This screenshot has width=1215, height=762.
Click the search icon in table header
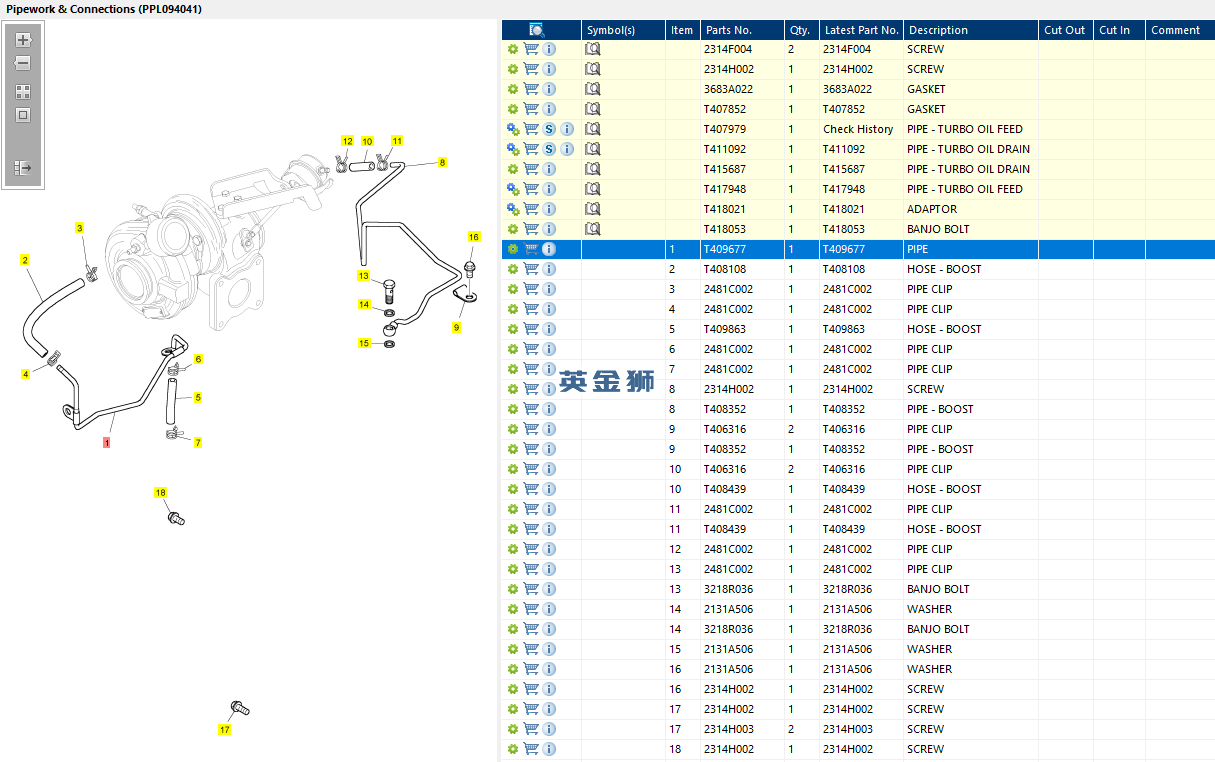536,30
